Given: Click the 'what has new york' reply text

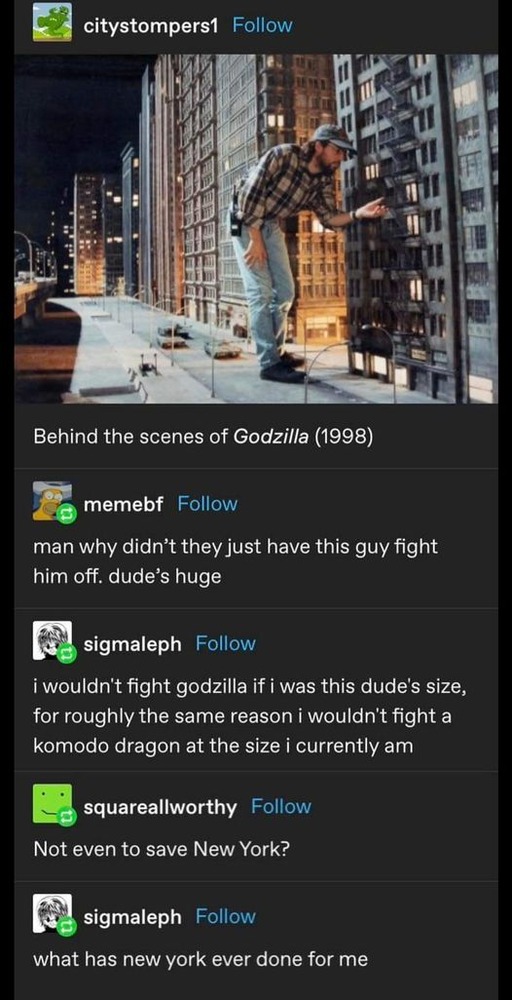Looking at the screenshot, I should (x=200, y=959).
